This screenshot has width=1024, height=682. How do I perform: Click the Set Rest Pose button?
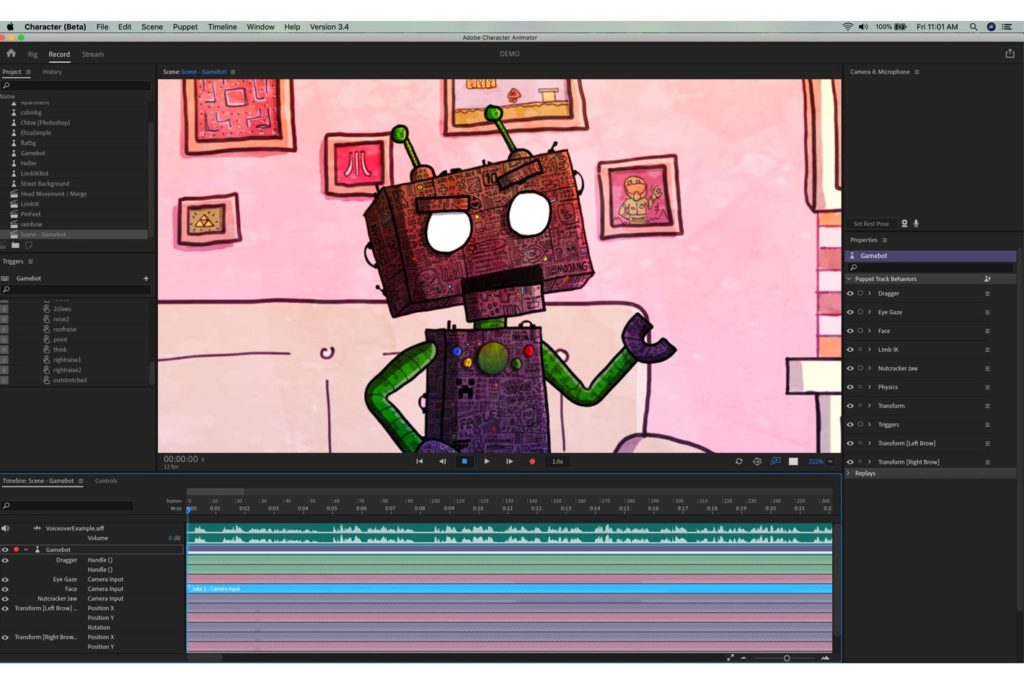click(871, 223)
